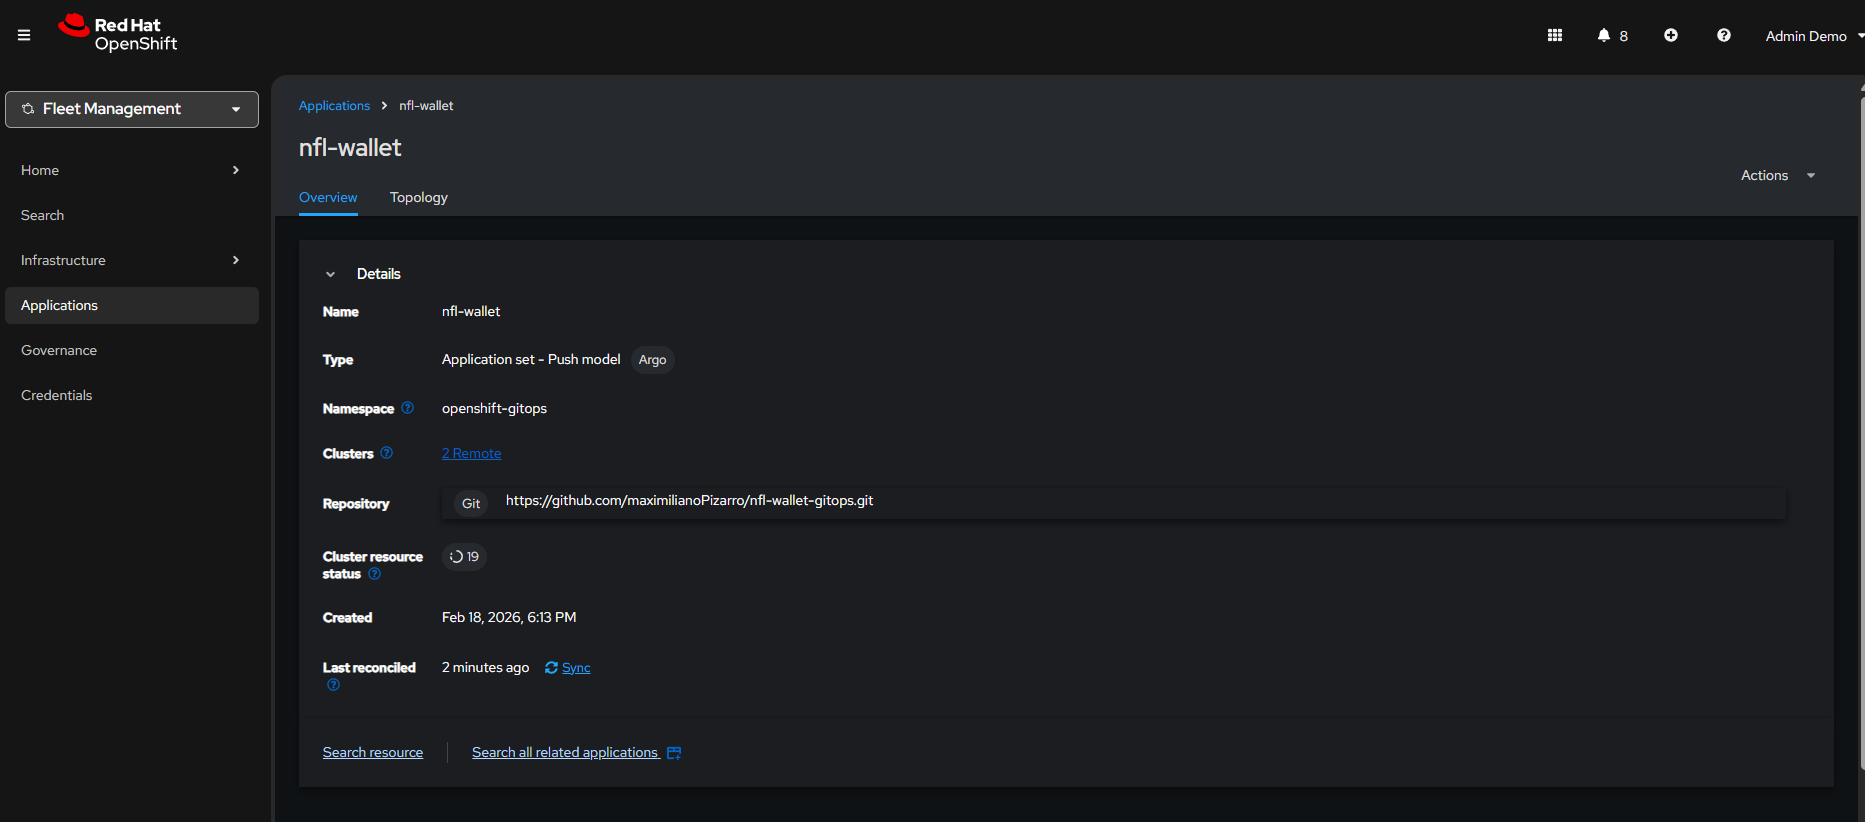The width and height of the screenshot is (1865, 822).
Task: Click the Cluster resource status help icon
Action: pyautogui.click(x=375, y=574)
